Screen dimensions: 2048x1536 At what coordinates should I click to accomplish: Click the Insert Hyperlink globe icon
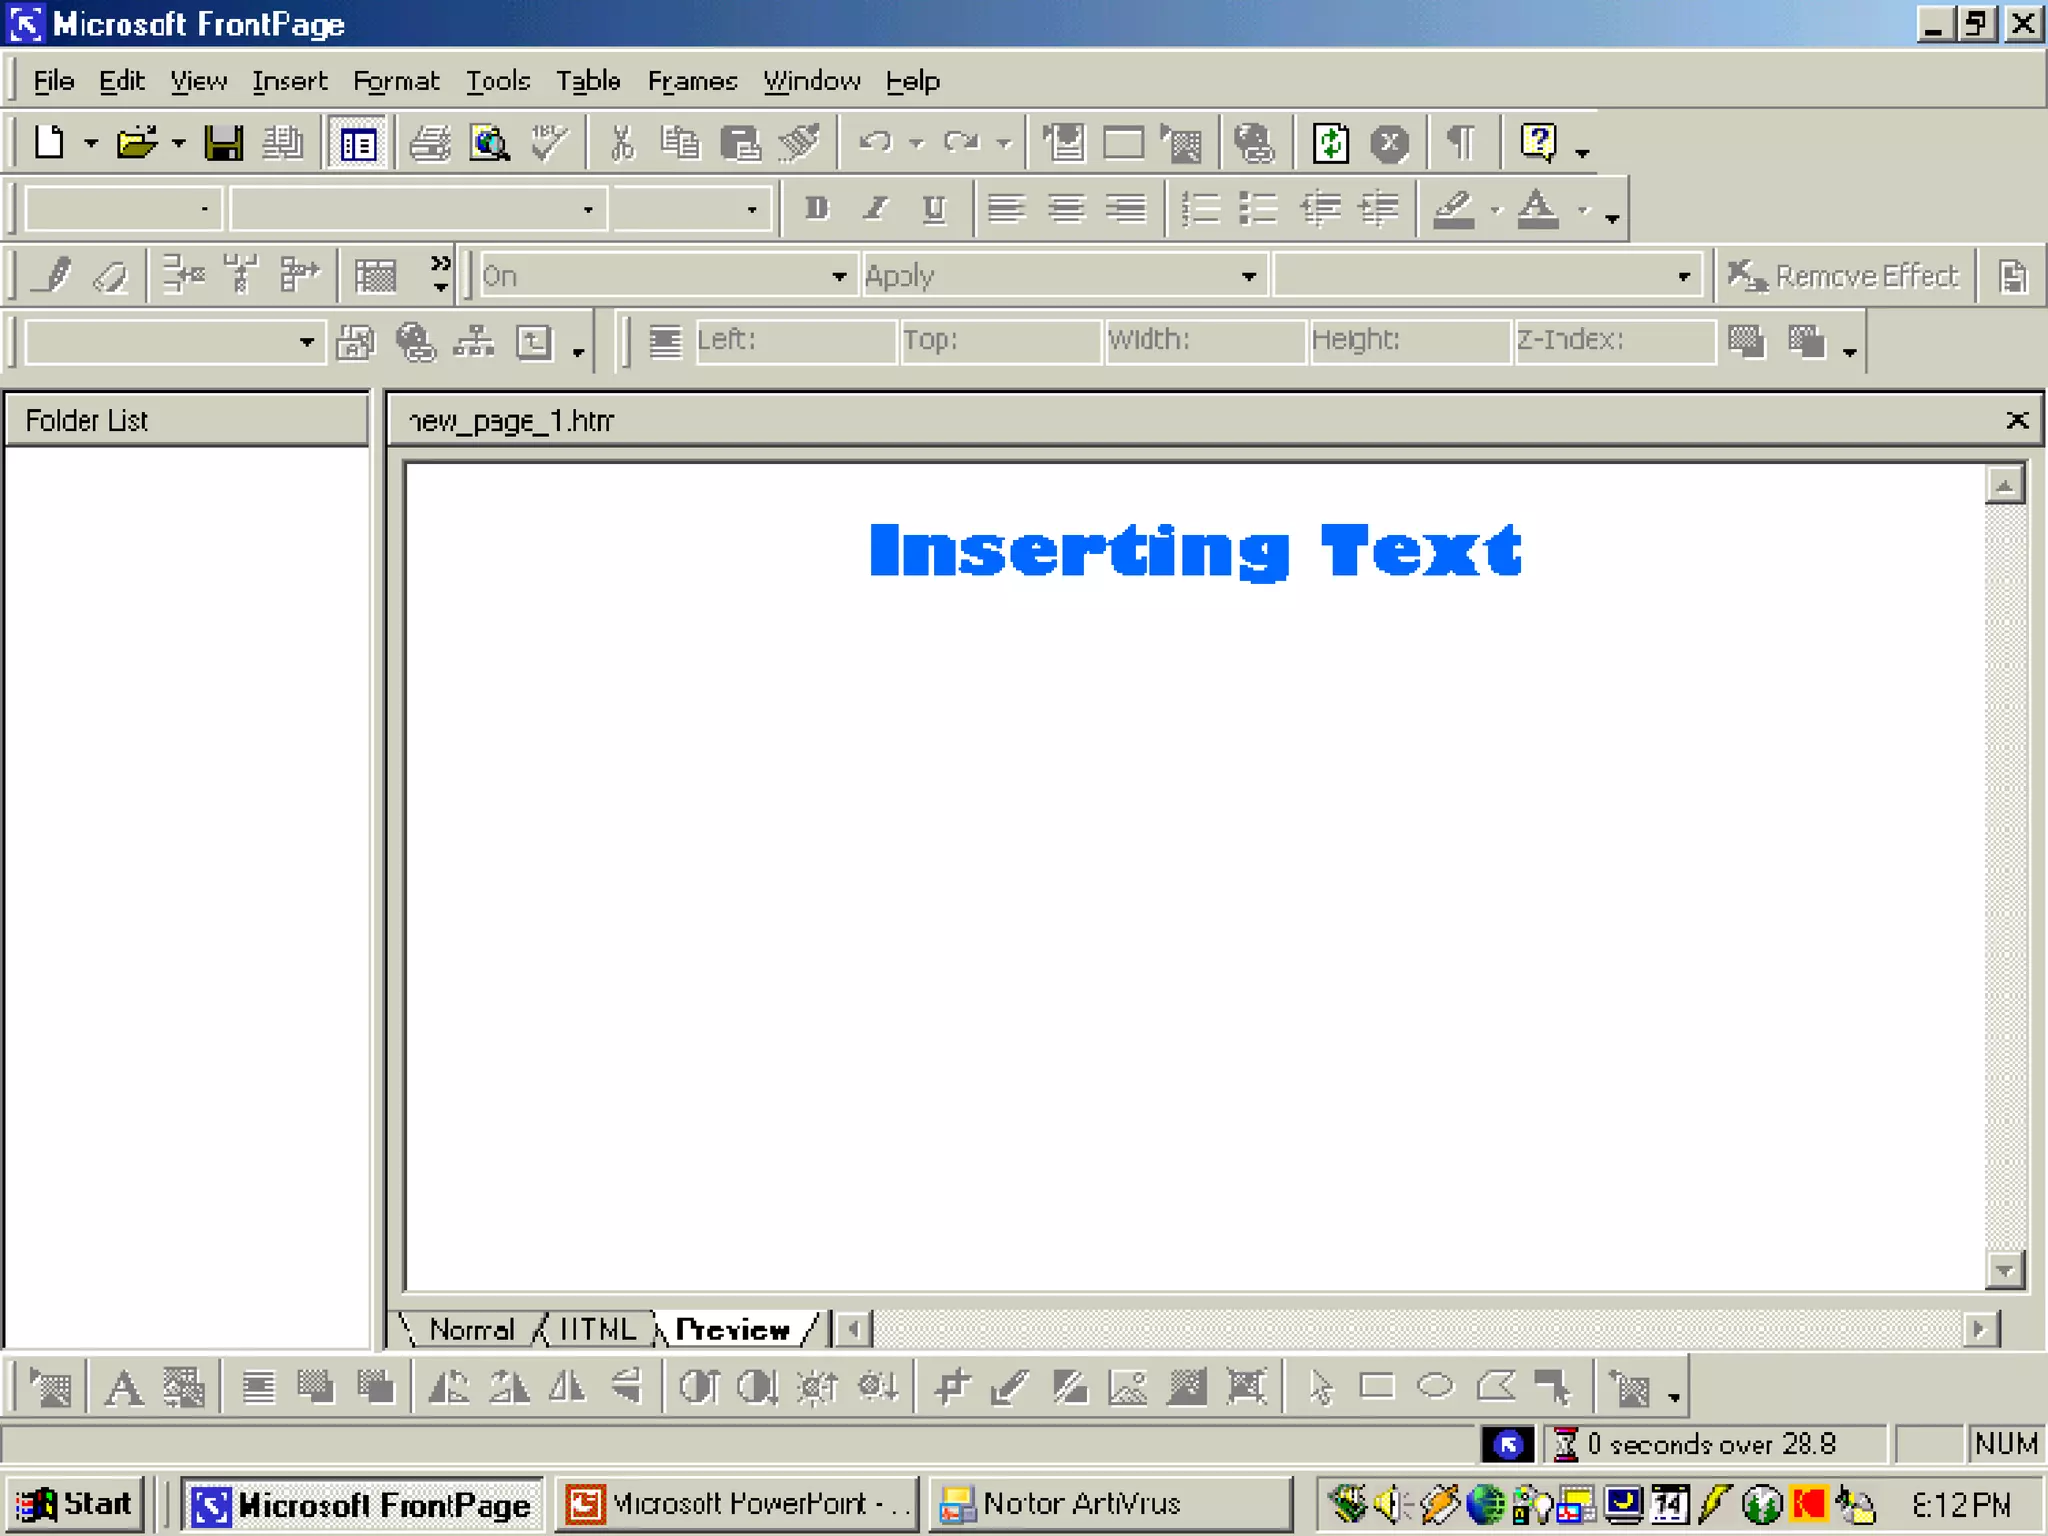(1254, 143)
